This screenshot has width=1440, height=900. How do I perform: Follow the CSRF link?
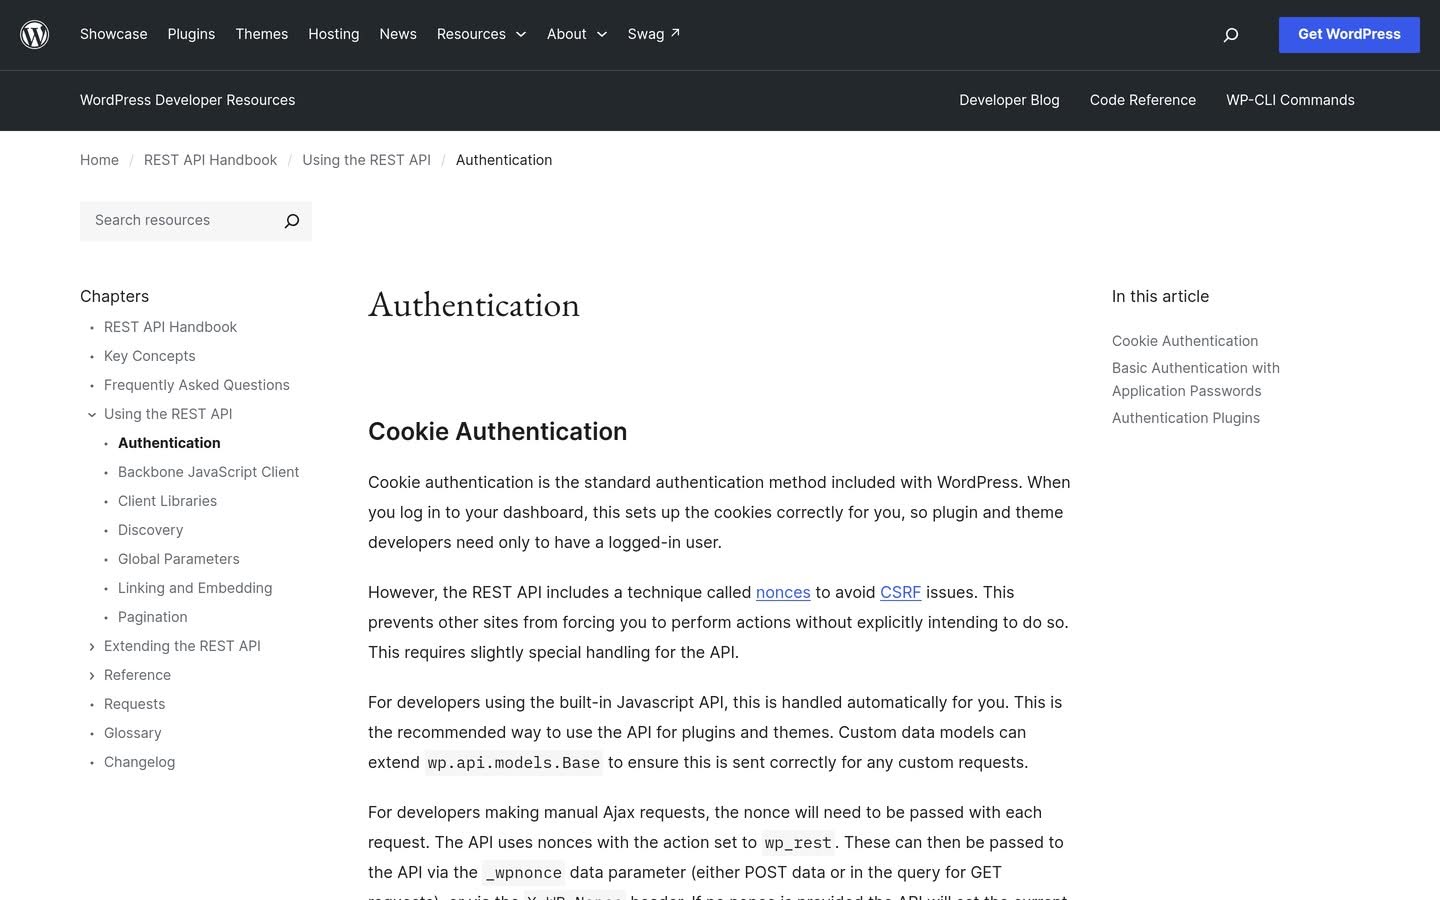click(x=900, y=592)
